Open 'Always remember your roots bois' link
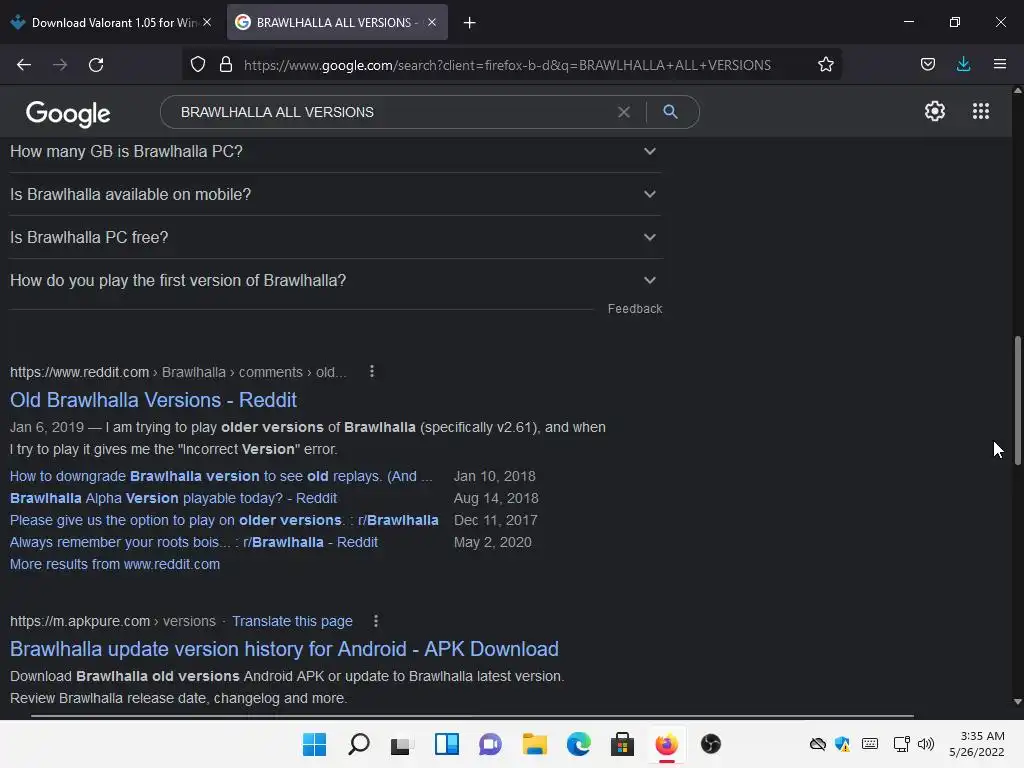 coord(193,543)
